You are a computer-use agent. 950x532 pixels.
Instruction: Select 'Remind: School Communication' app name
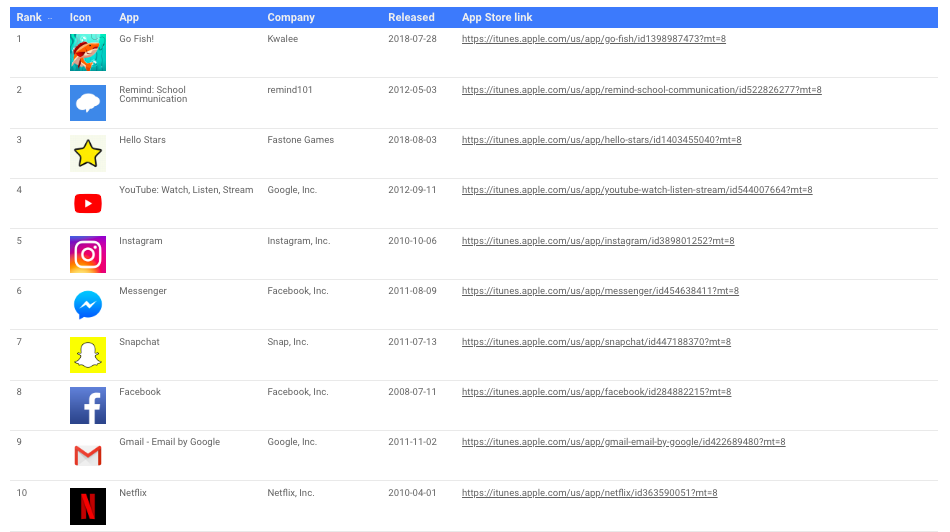tap(153, 95)
